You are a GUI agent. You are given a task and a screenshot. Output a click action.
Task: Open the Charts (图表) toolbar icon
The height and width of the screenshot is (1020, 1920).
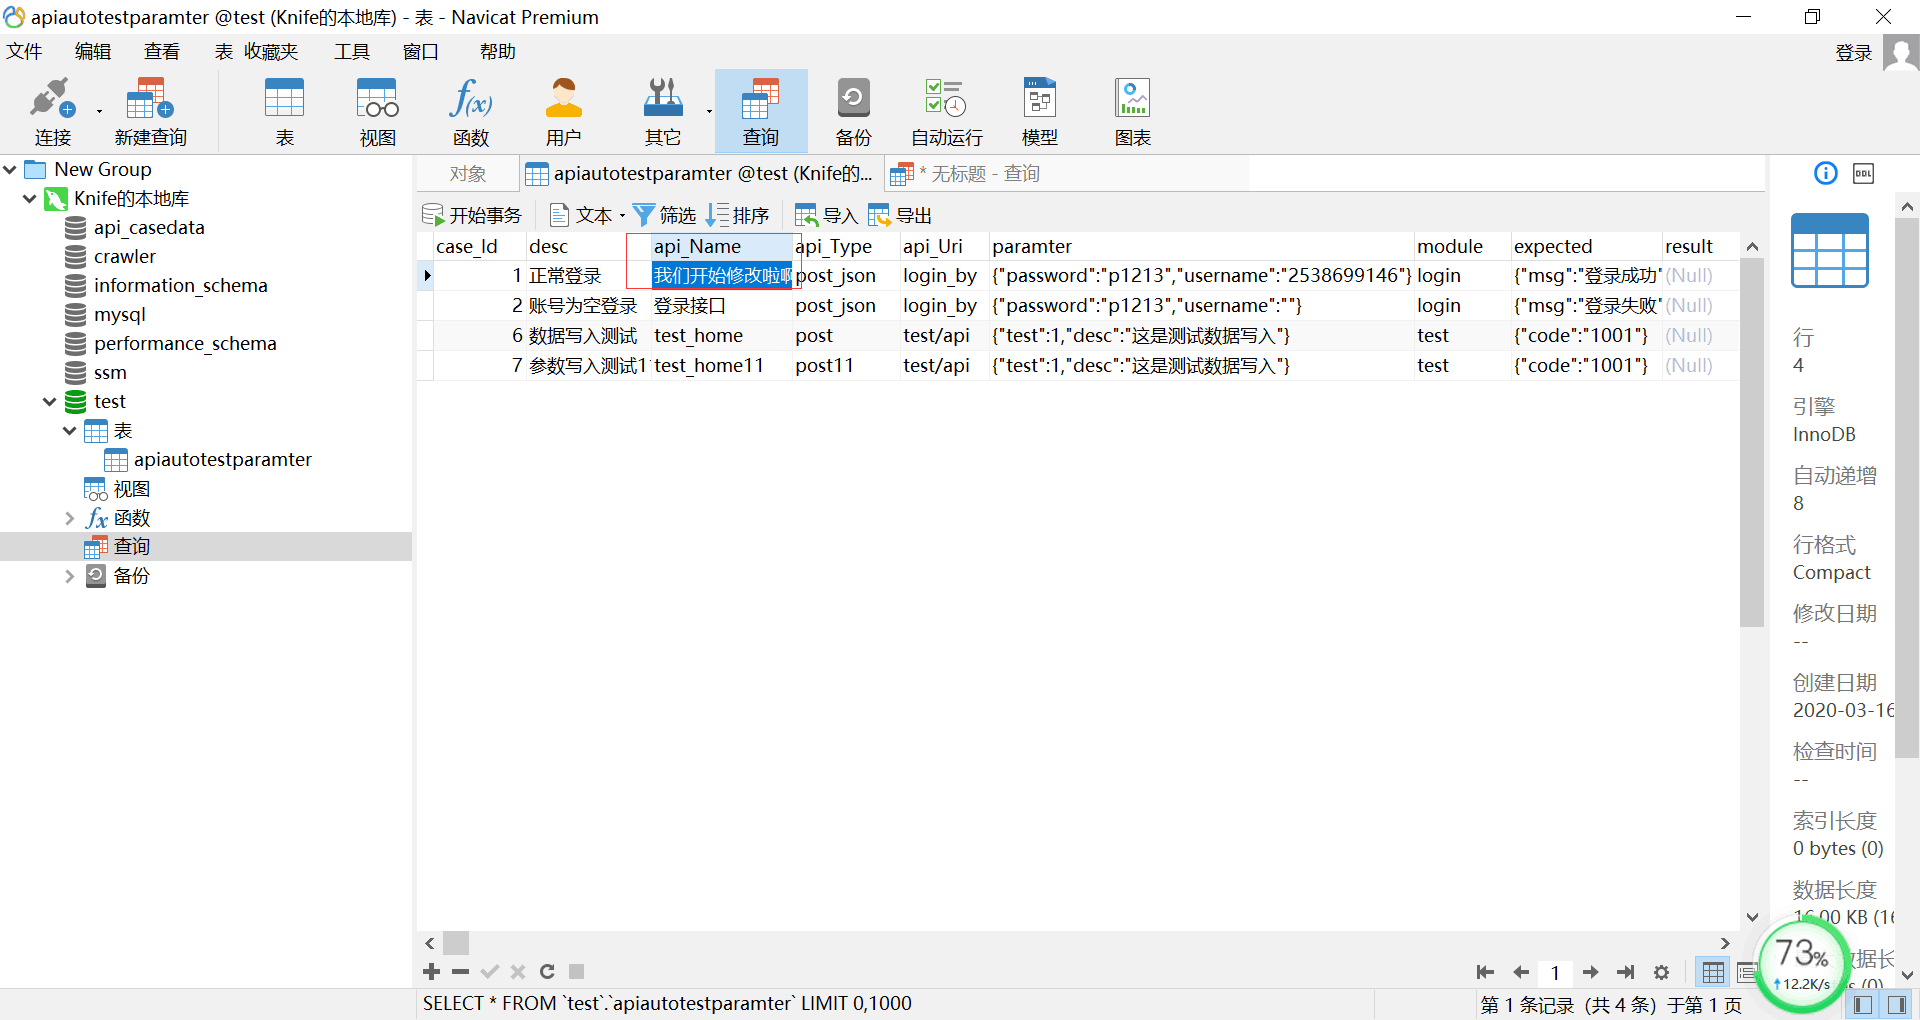click(x=1132, y=111)
